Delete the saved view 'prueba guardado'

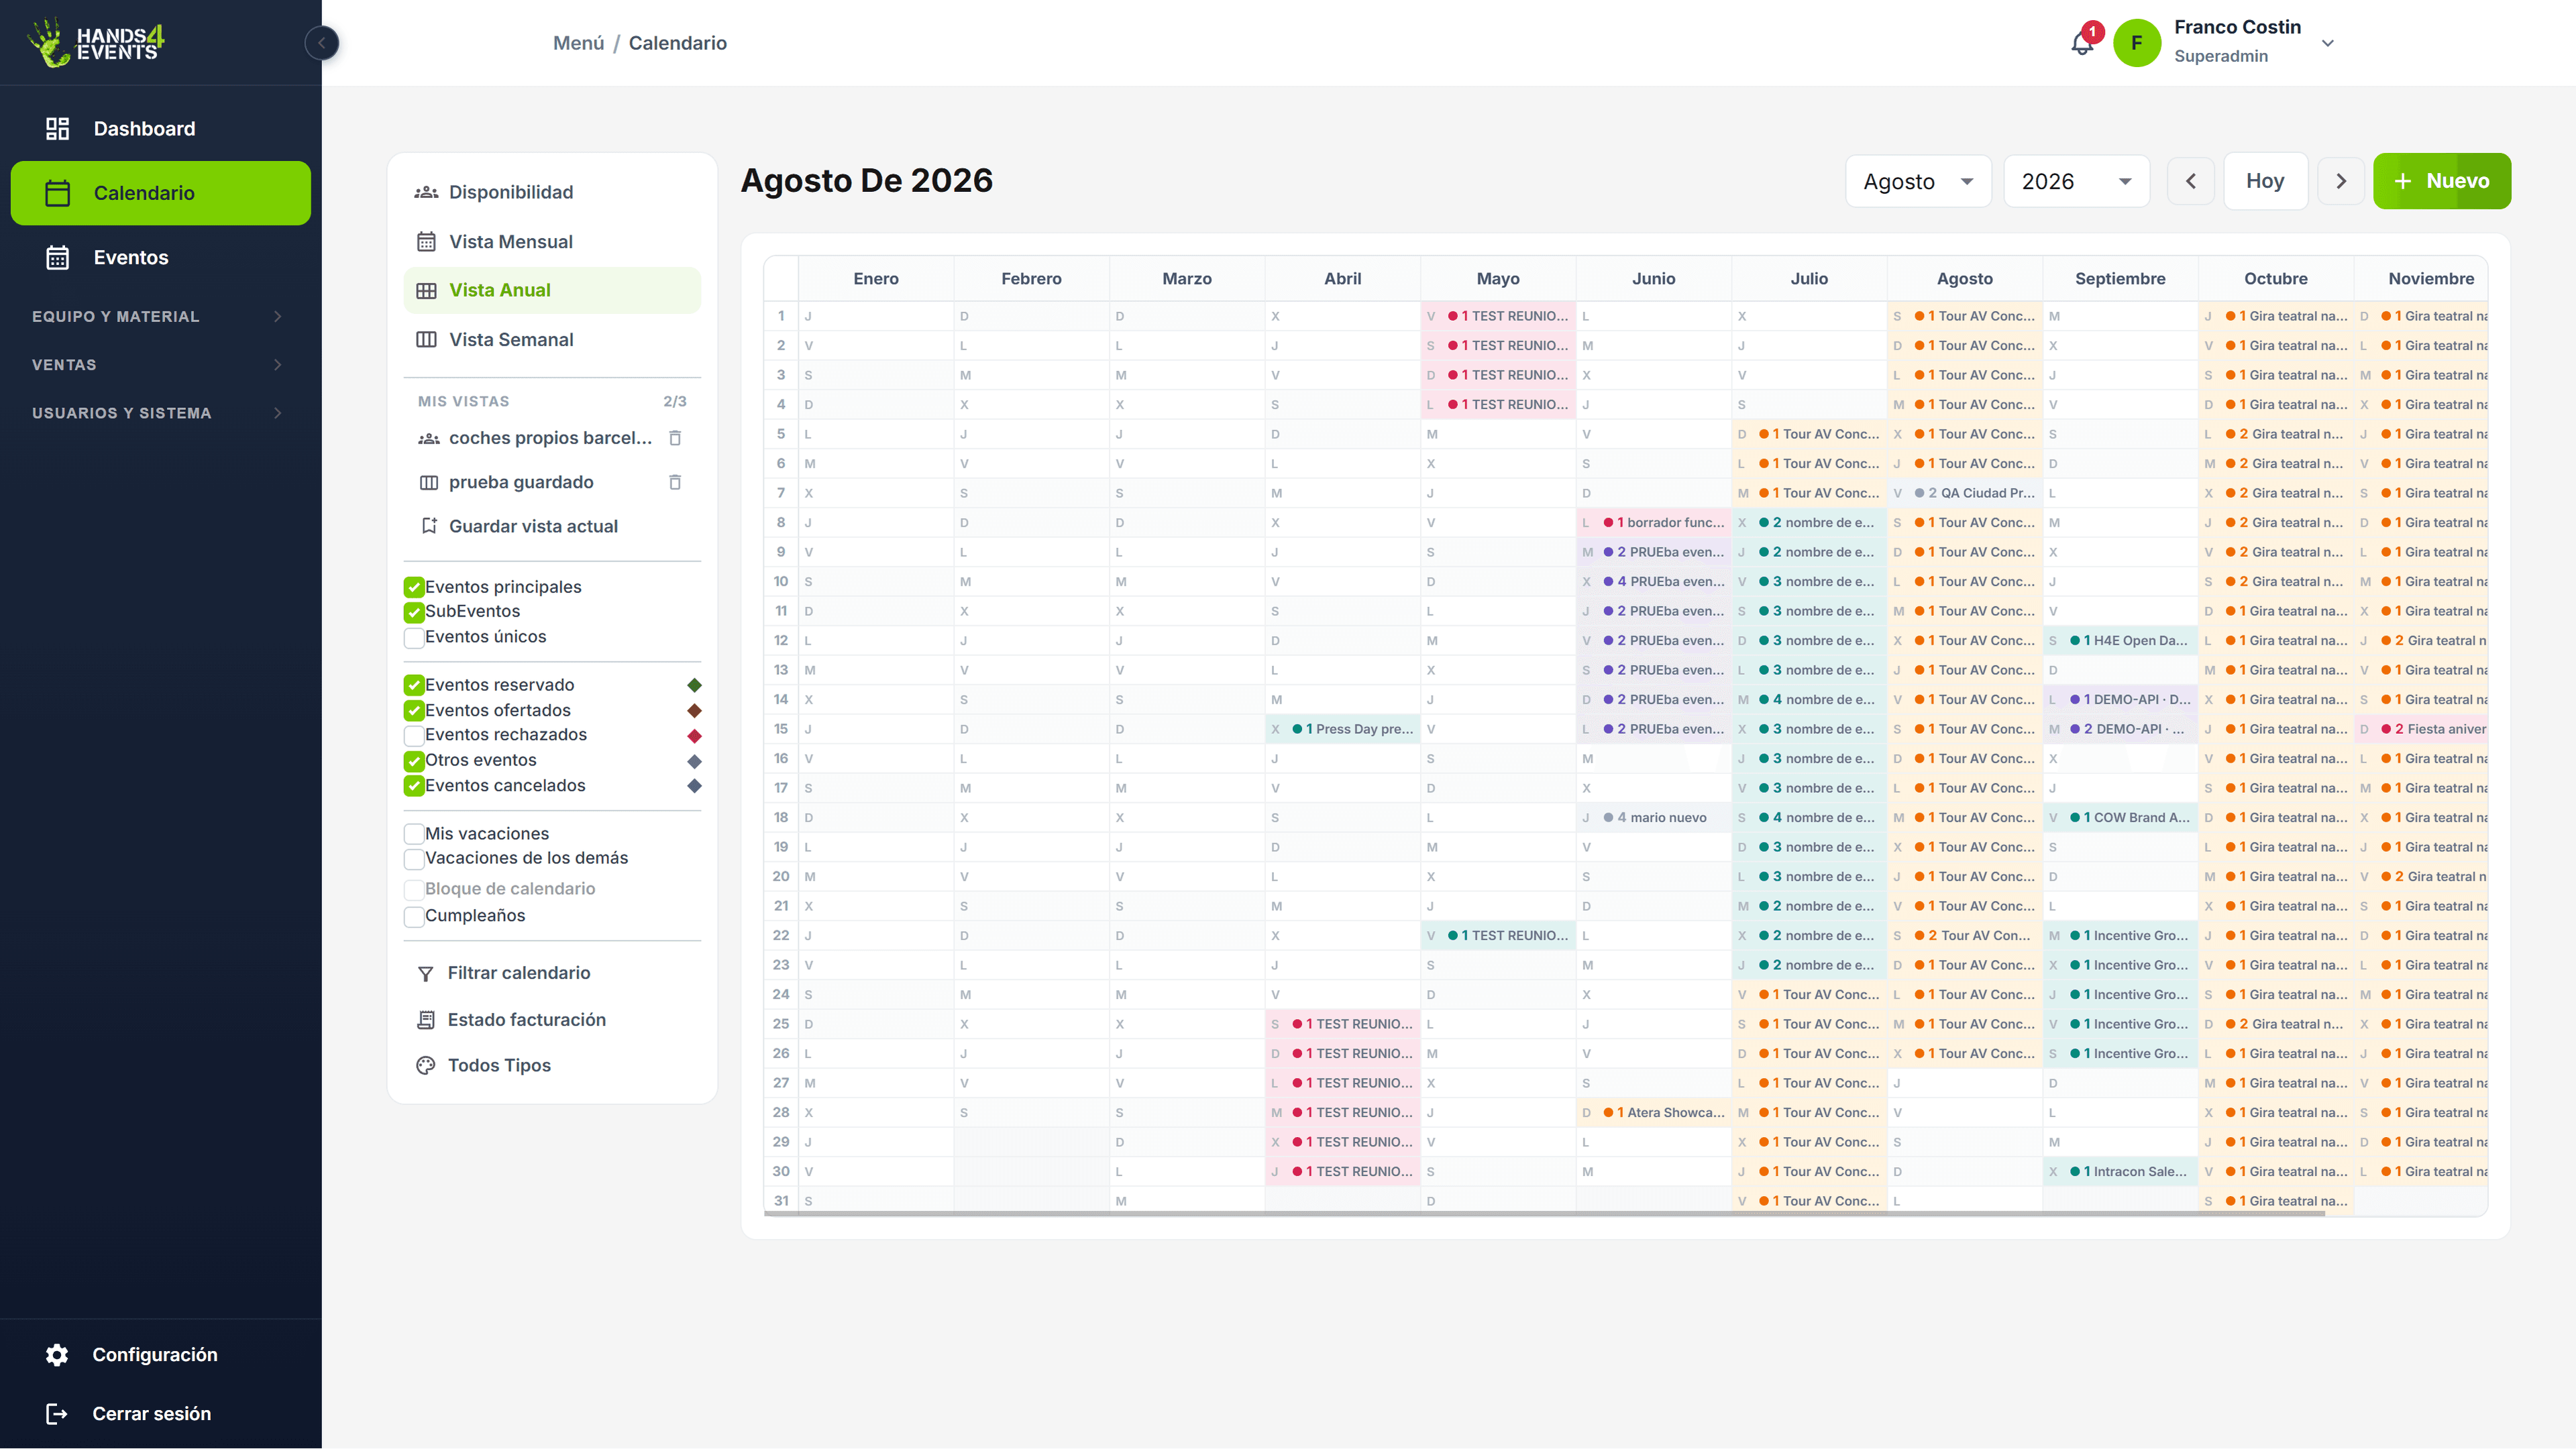click(675, 482)
